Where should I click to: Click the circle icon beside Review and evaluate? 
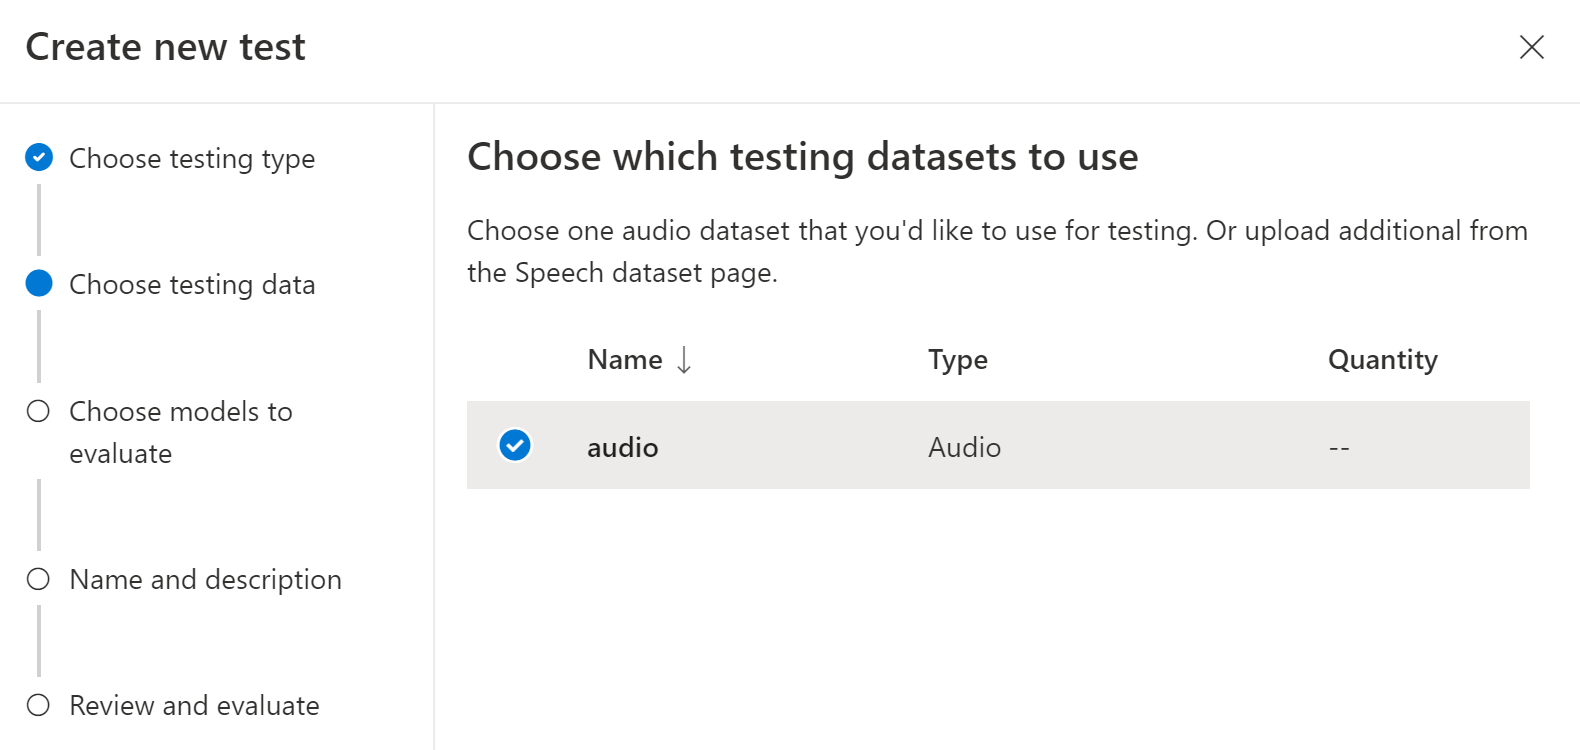[x=39, y=706]
